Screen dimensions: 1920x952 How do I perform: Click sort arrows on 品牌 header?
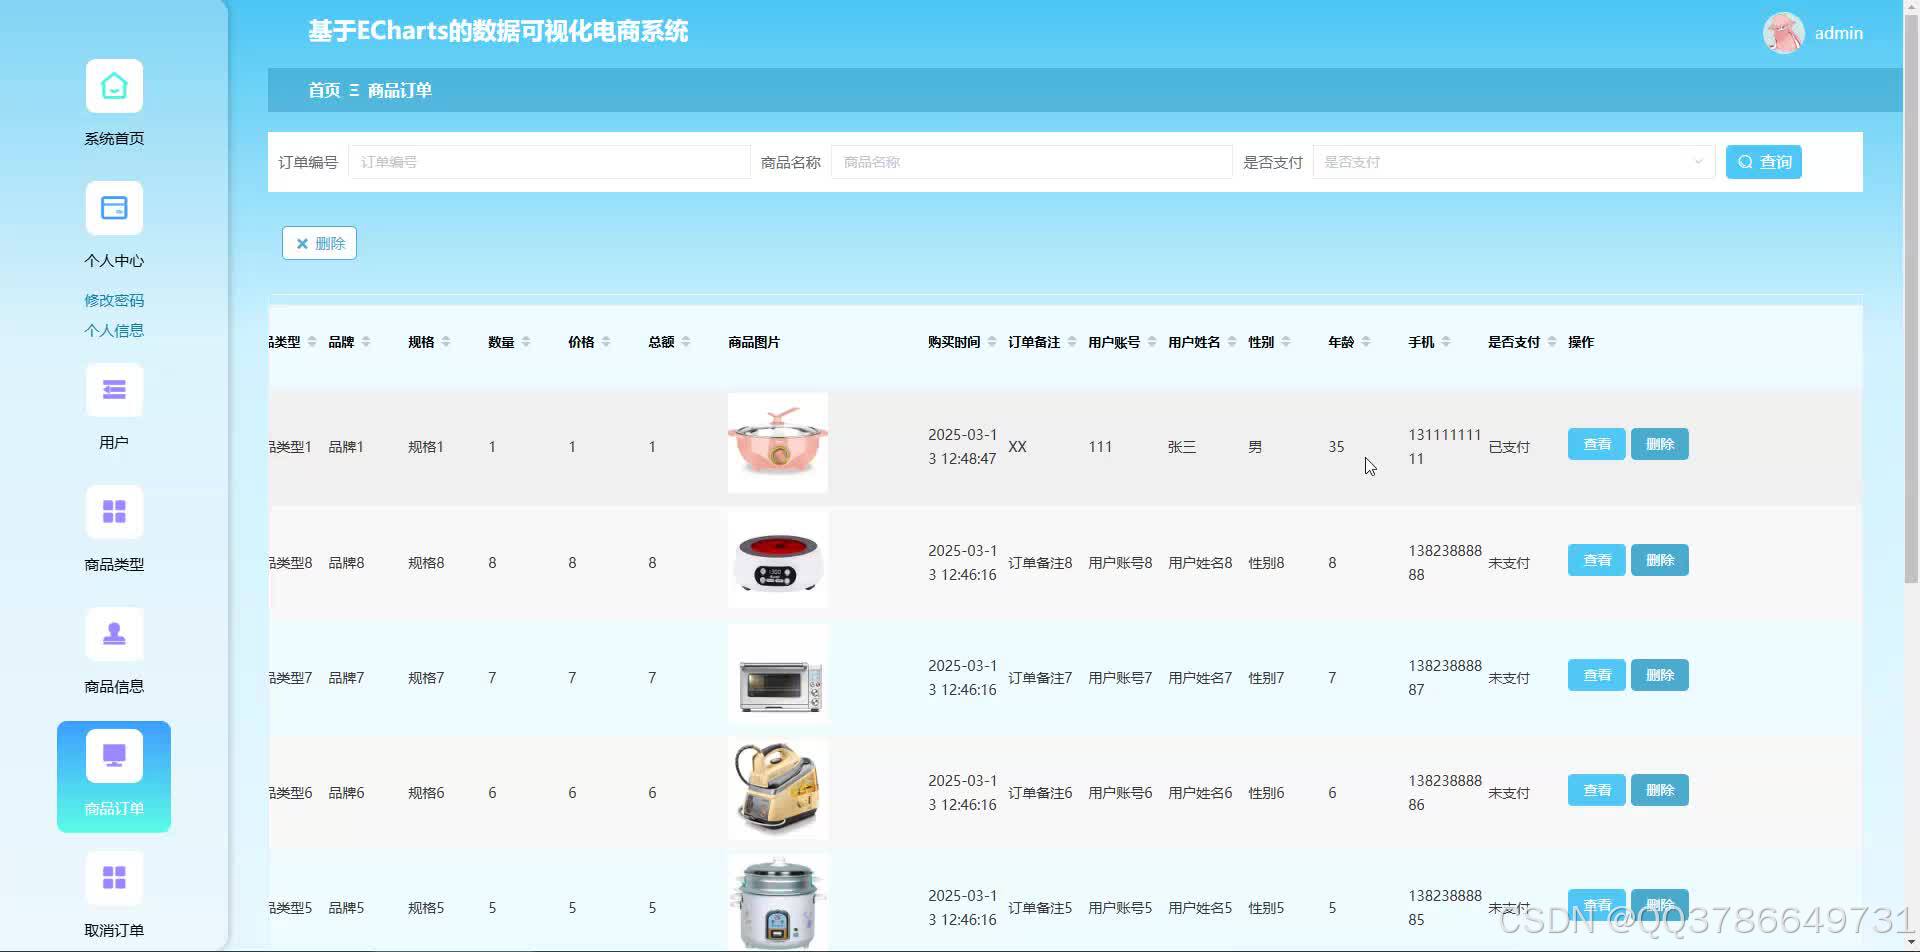(367, 341)
